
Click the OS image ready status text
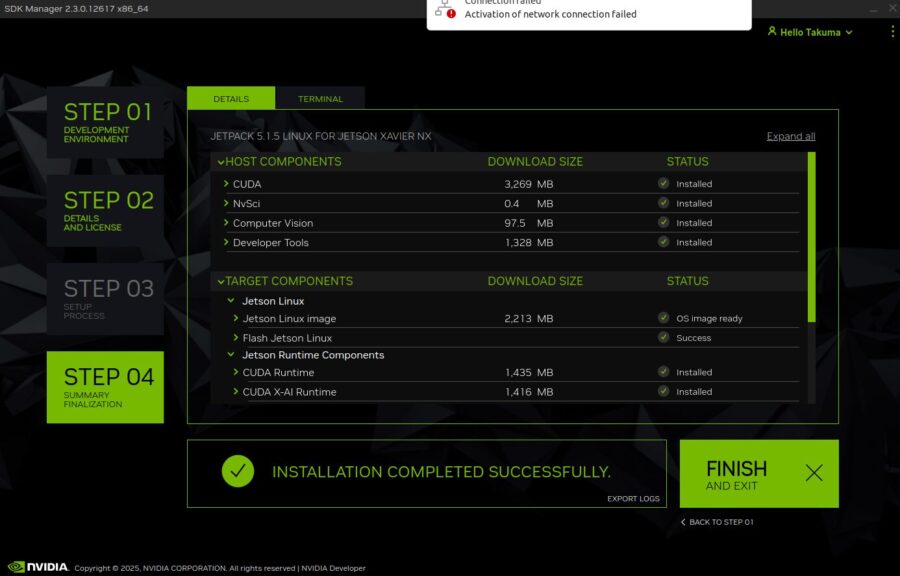coord(709,318)
